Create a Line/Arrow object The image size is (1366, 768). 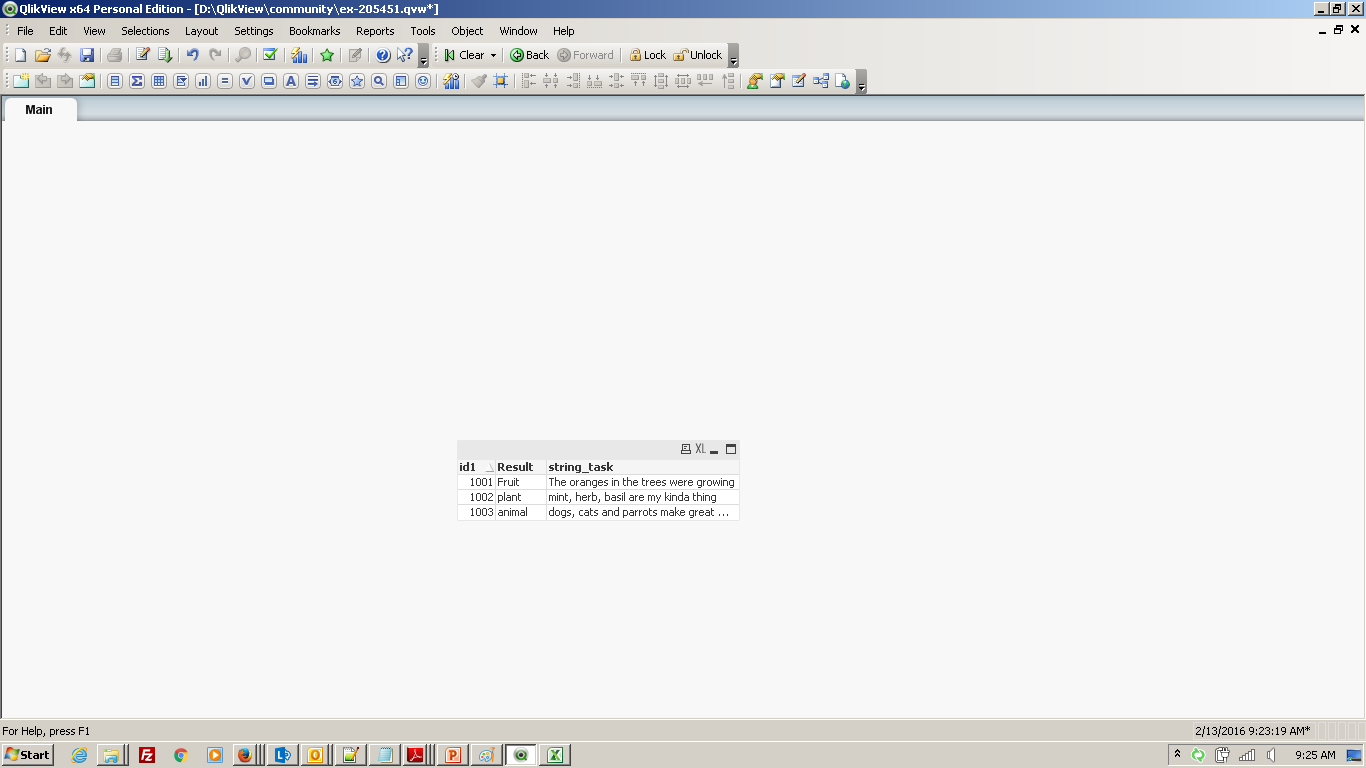tap(313, 81)
